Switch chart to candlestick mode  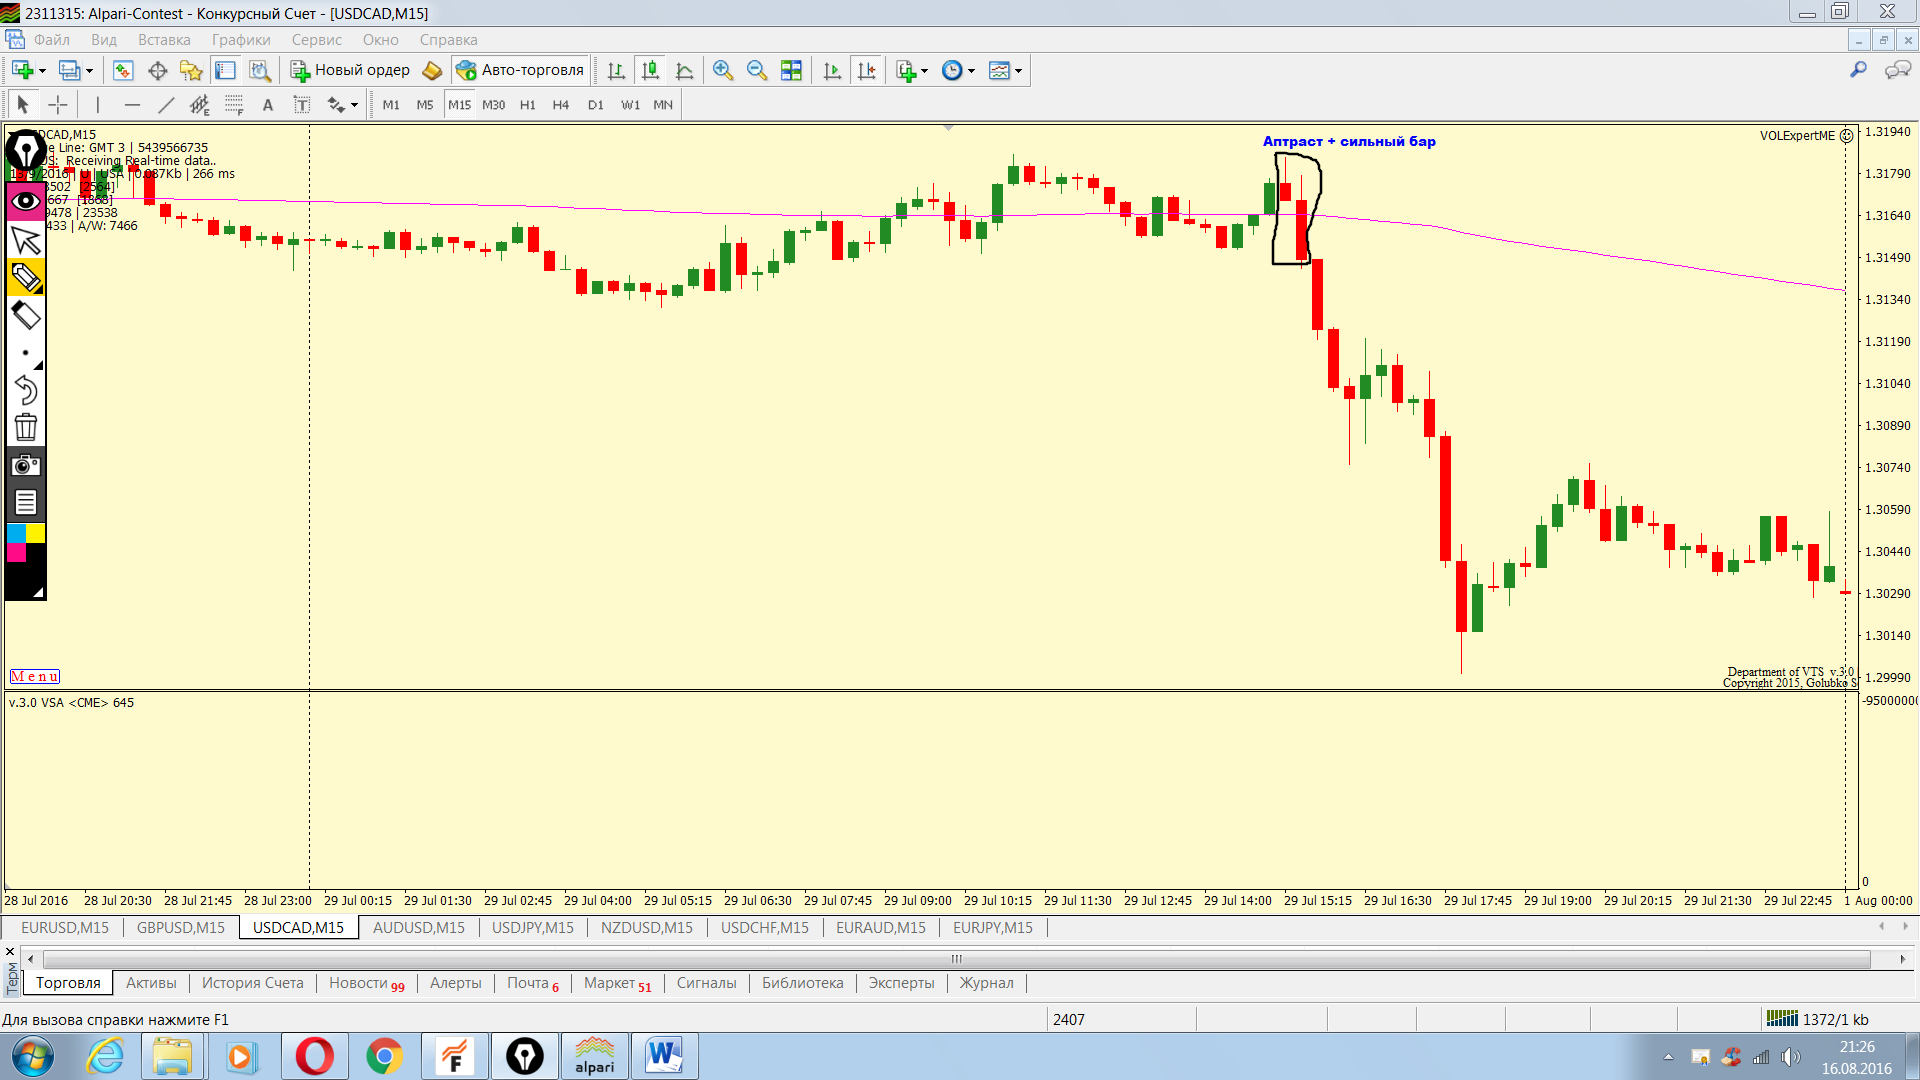pyautogui.click(x=650, y=70)
